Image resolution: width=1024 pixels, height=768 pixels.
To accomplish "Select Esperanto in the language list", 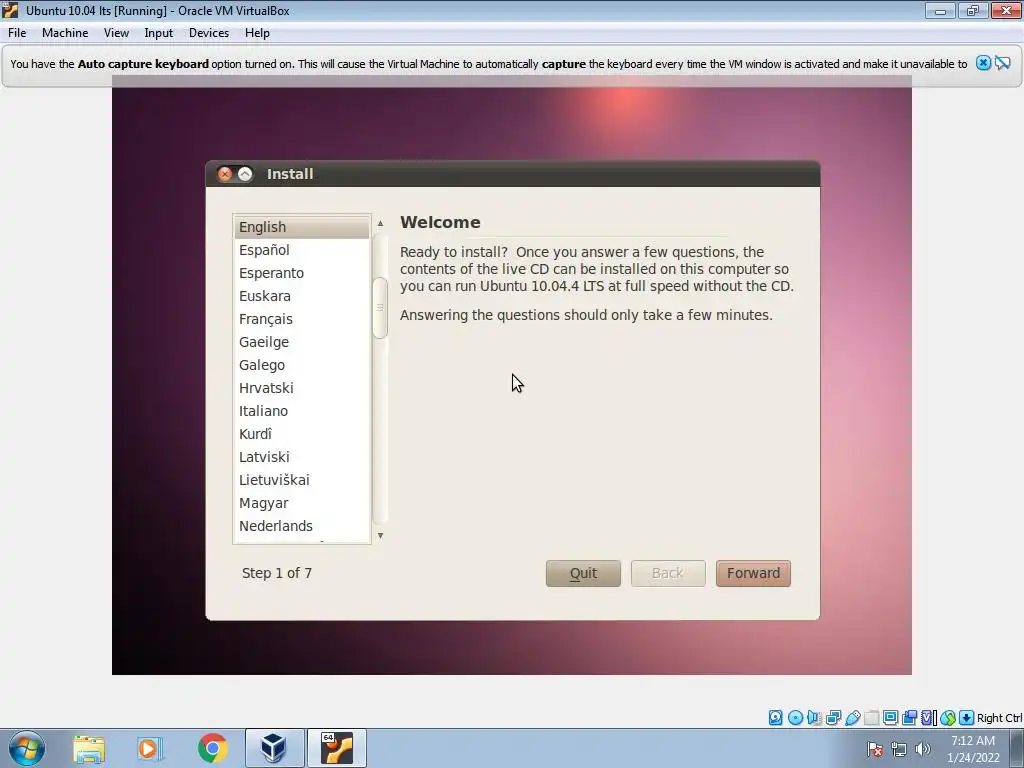I will [302, 273].
